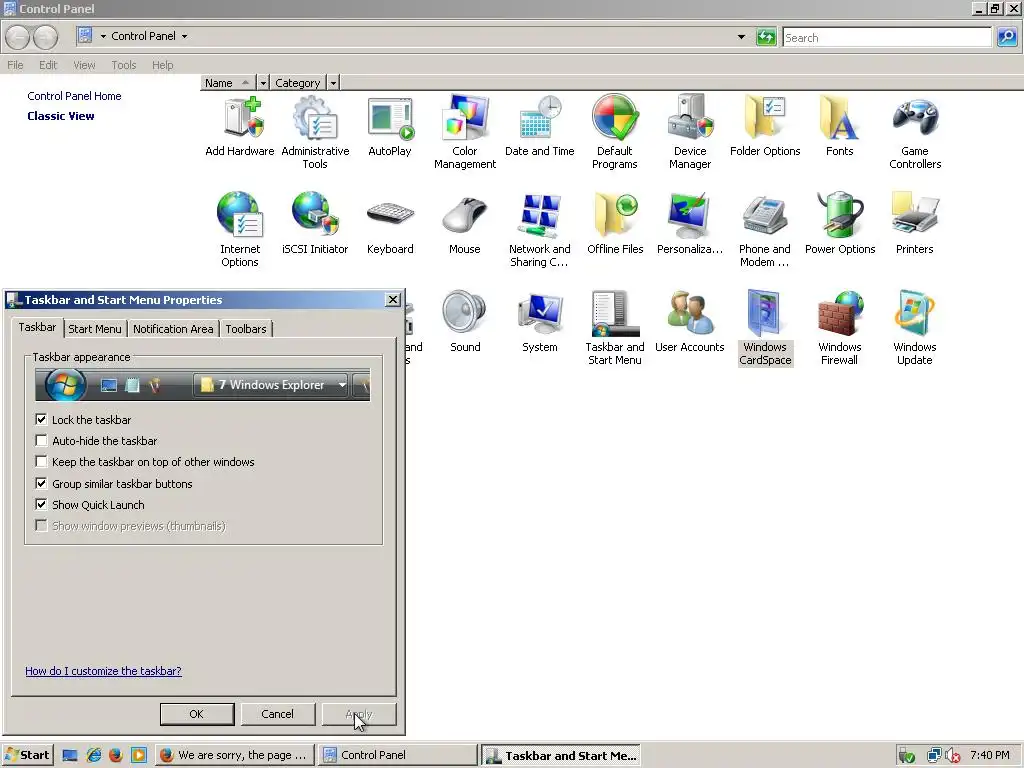Open Windows Firewall
The height and width of the screenshot is (768, 1024).
[x=840, y=328]
